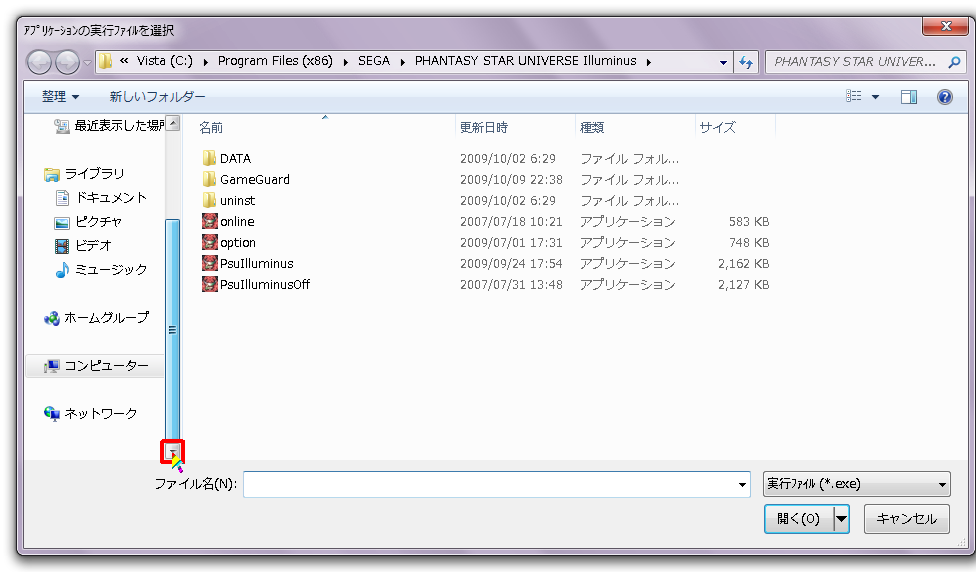Select the DATA folder icon

209,158
